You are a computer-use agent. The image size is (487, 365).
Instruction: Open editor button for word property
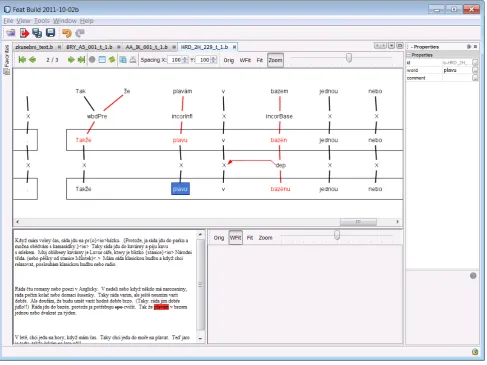[475, 70]
